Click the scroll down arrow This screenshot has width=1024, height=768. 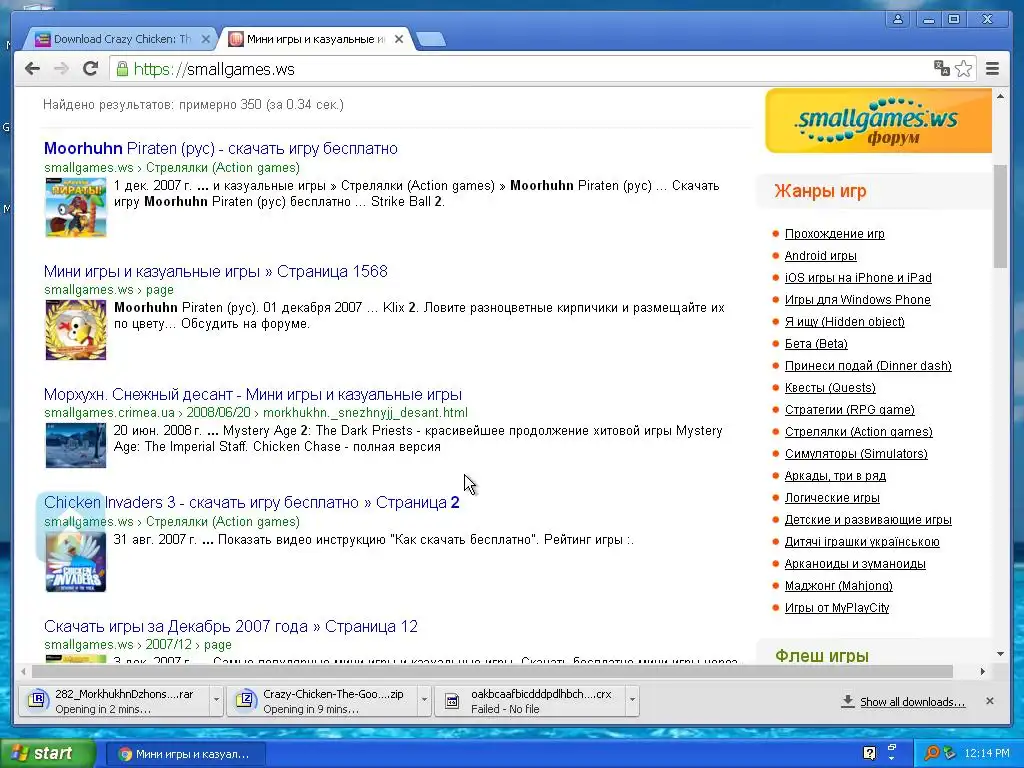click(x=1000, y=654)
